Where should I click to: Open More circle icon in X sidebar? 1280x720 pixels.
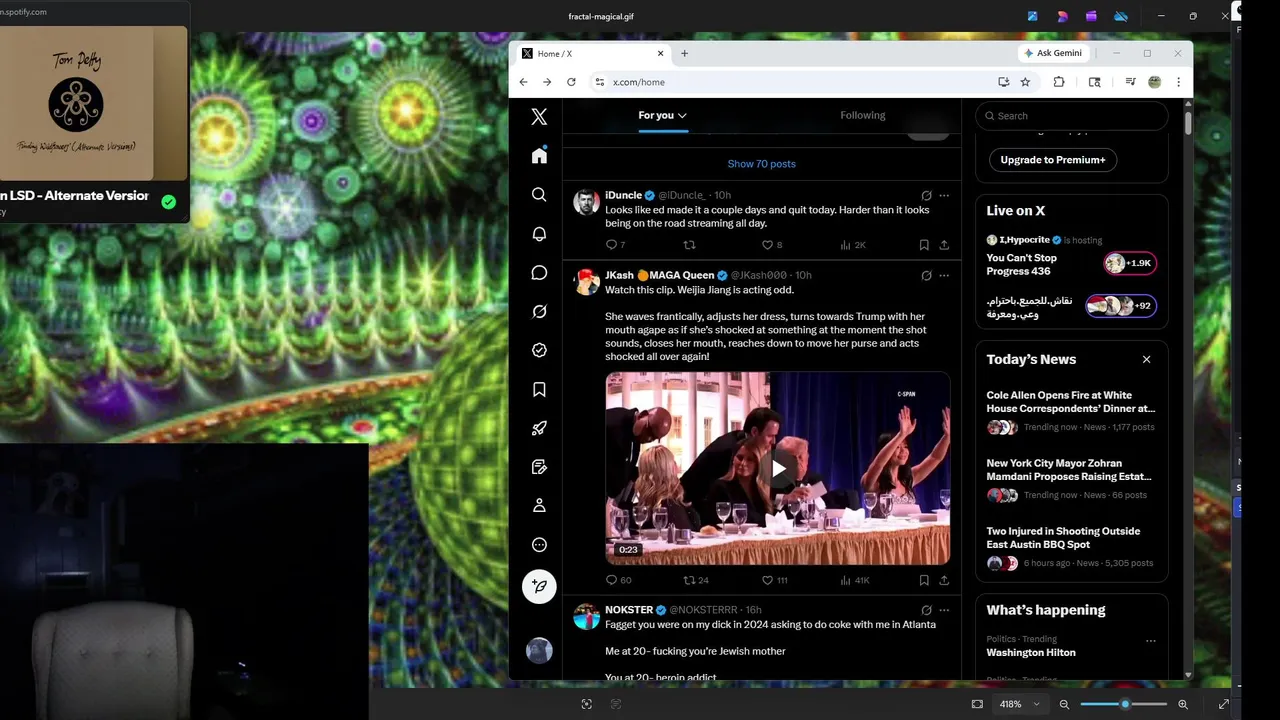[x=539, y=545]
